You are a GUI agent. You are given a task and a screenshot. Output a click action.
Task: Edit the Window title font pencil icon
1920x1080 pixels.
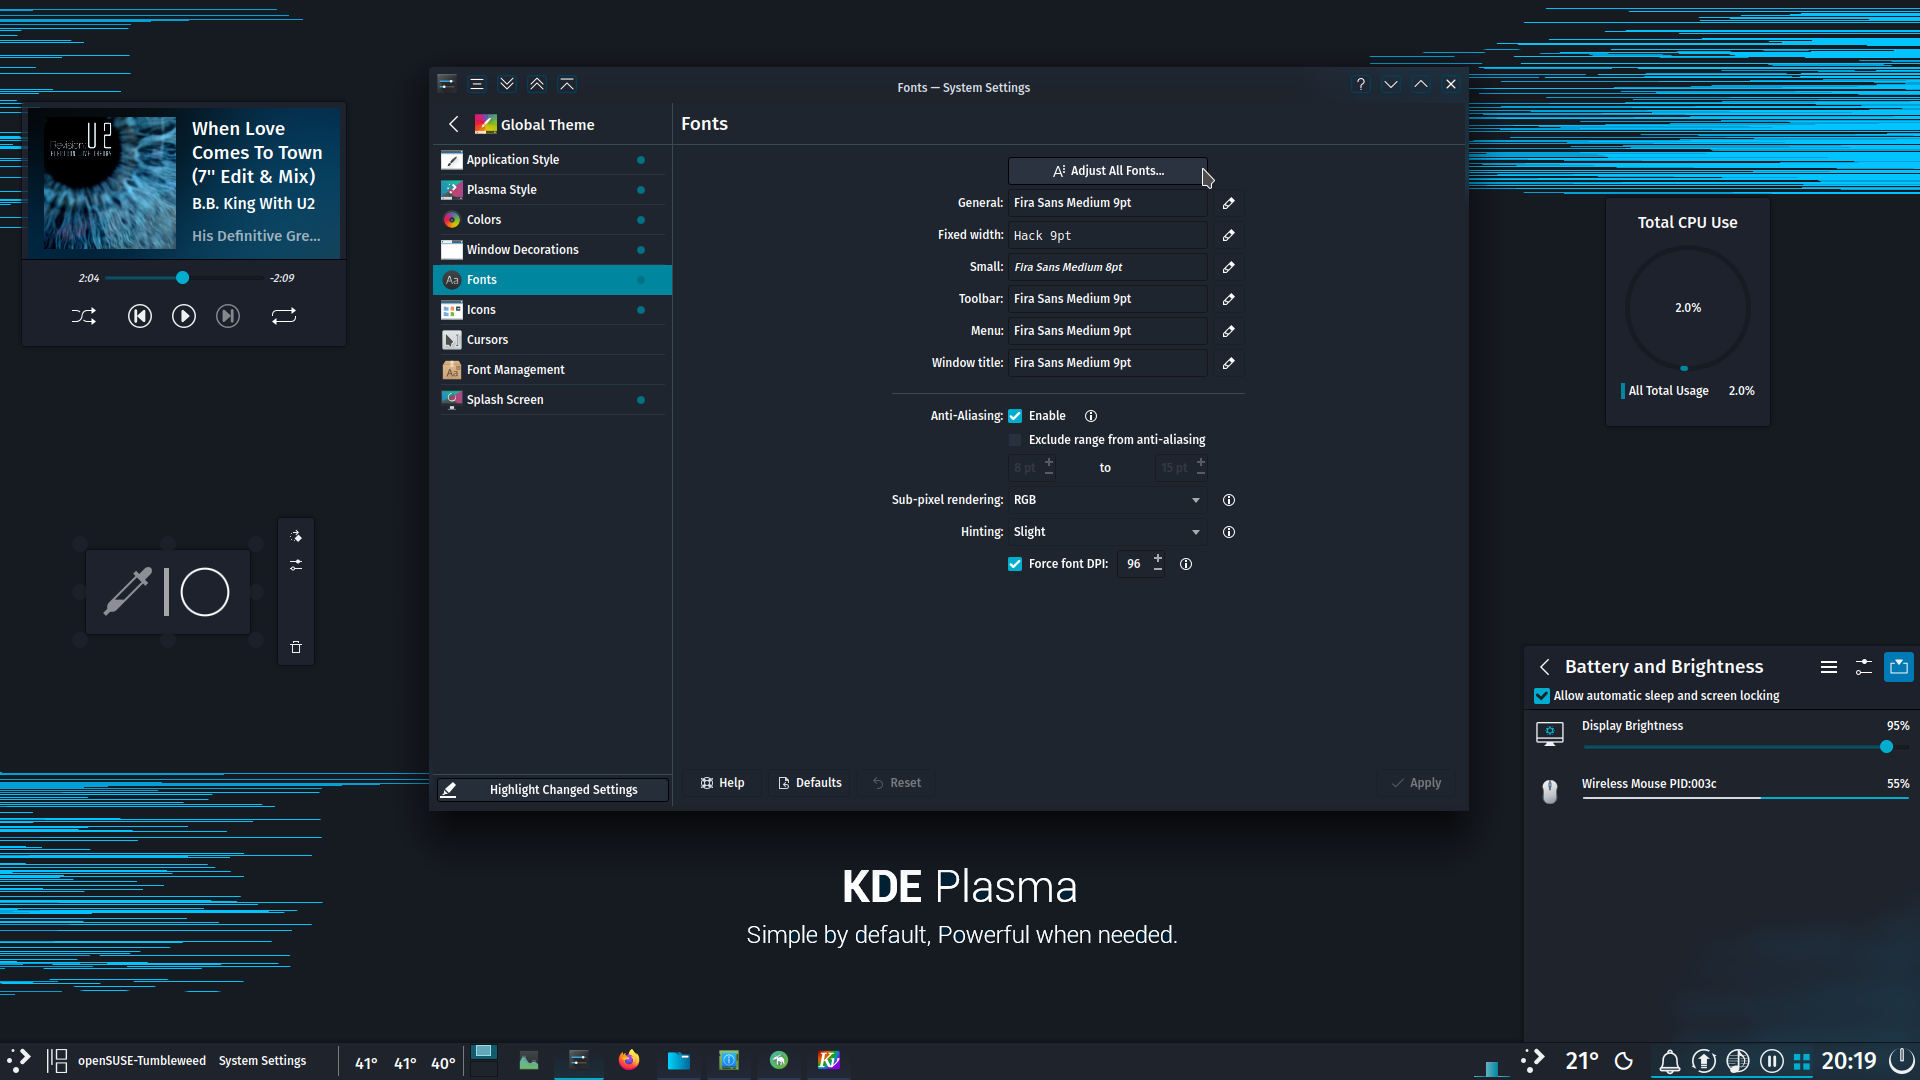pos(1229,363)
